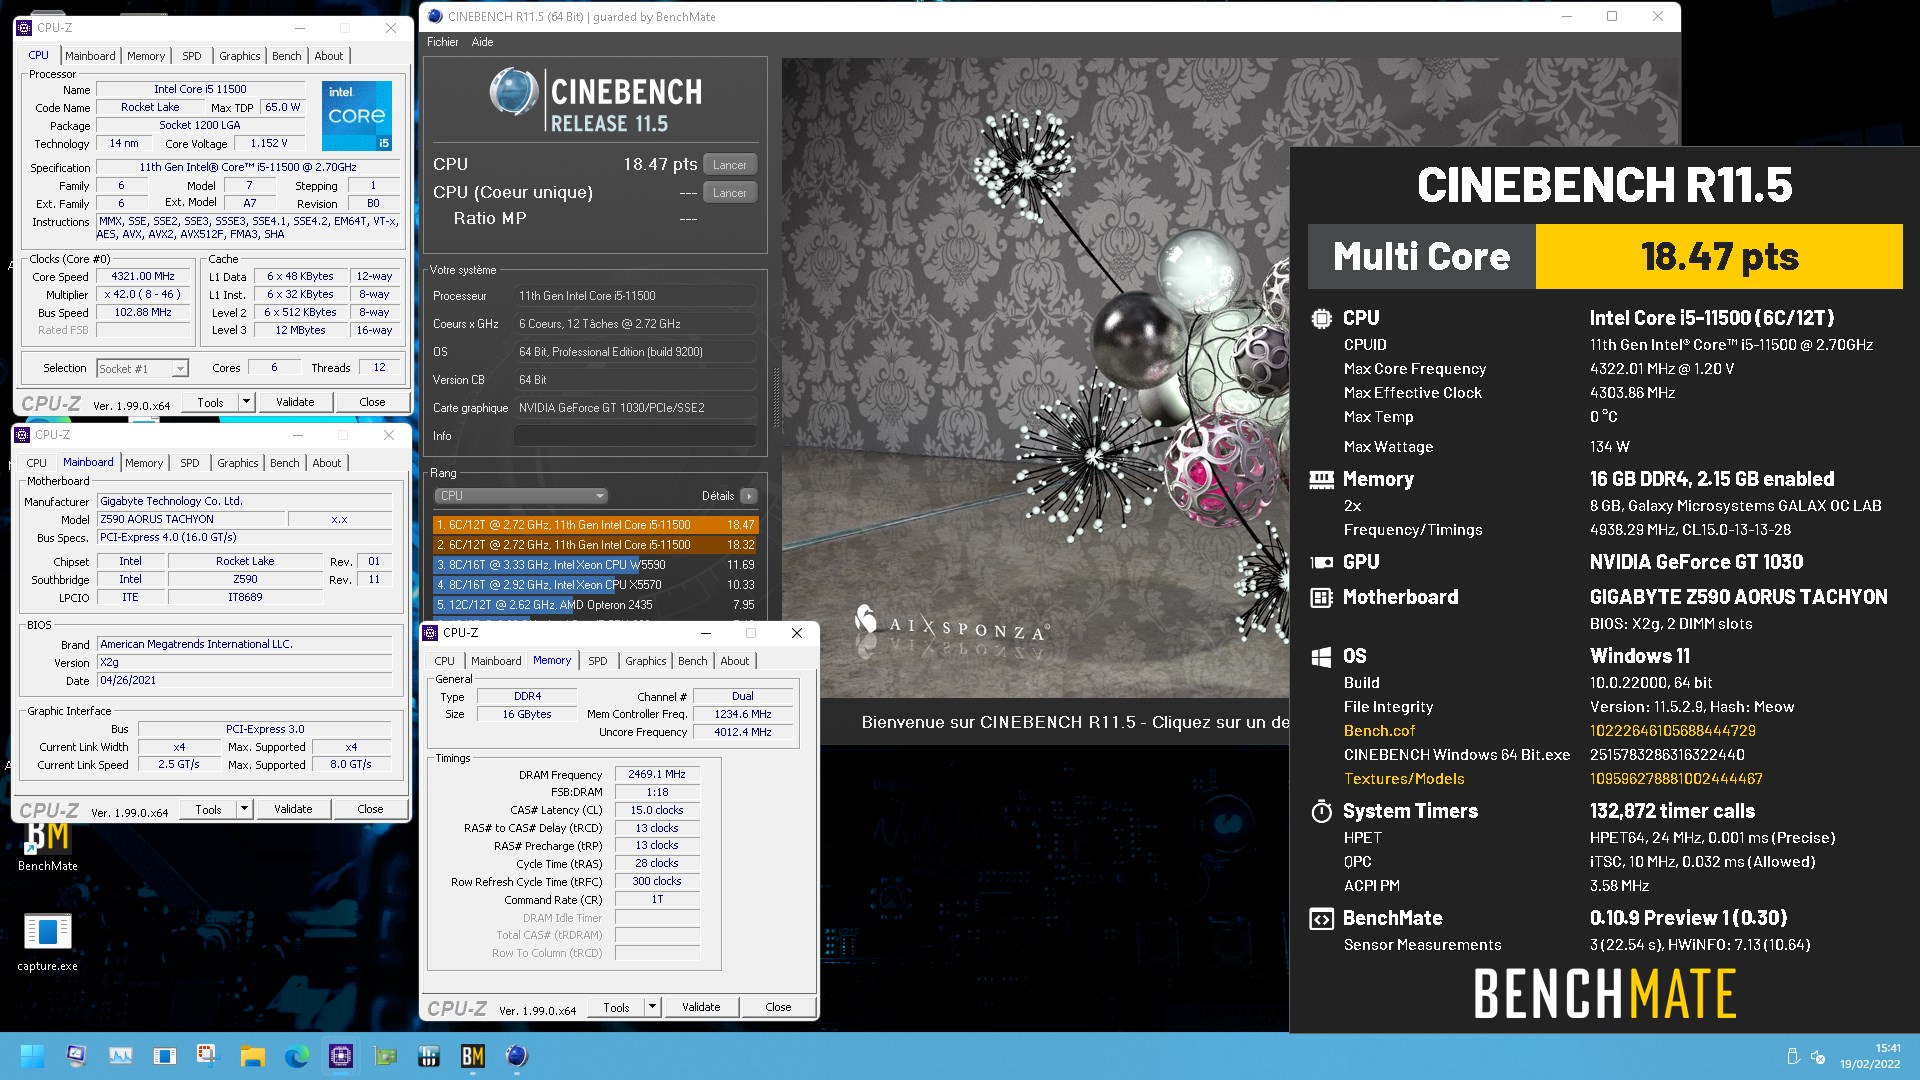
Task: Click the CPU-Z Mainboard window title icon
Action: point(22,435)
